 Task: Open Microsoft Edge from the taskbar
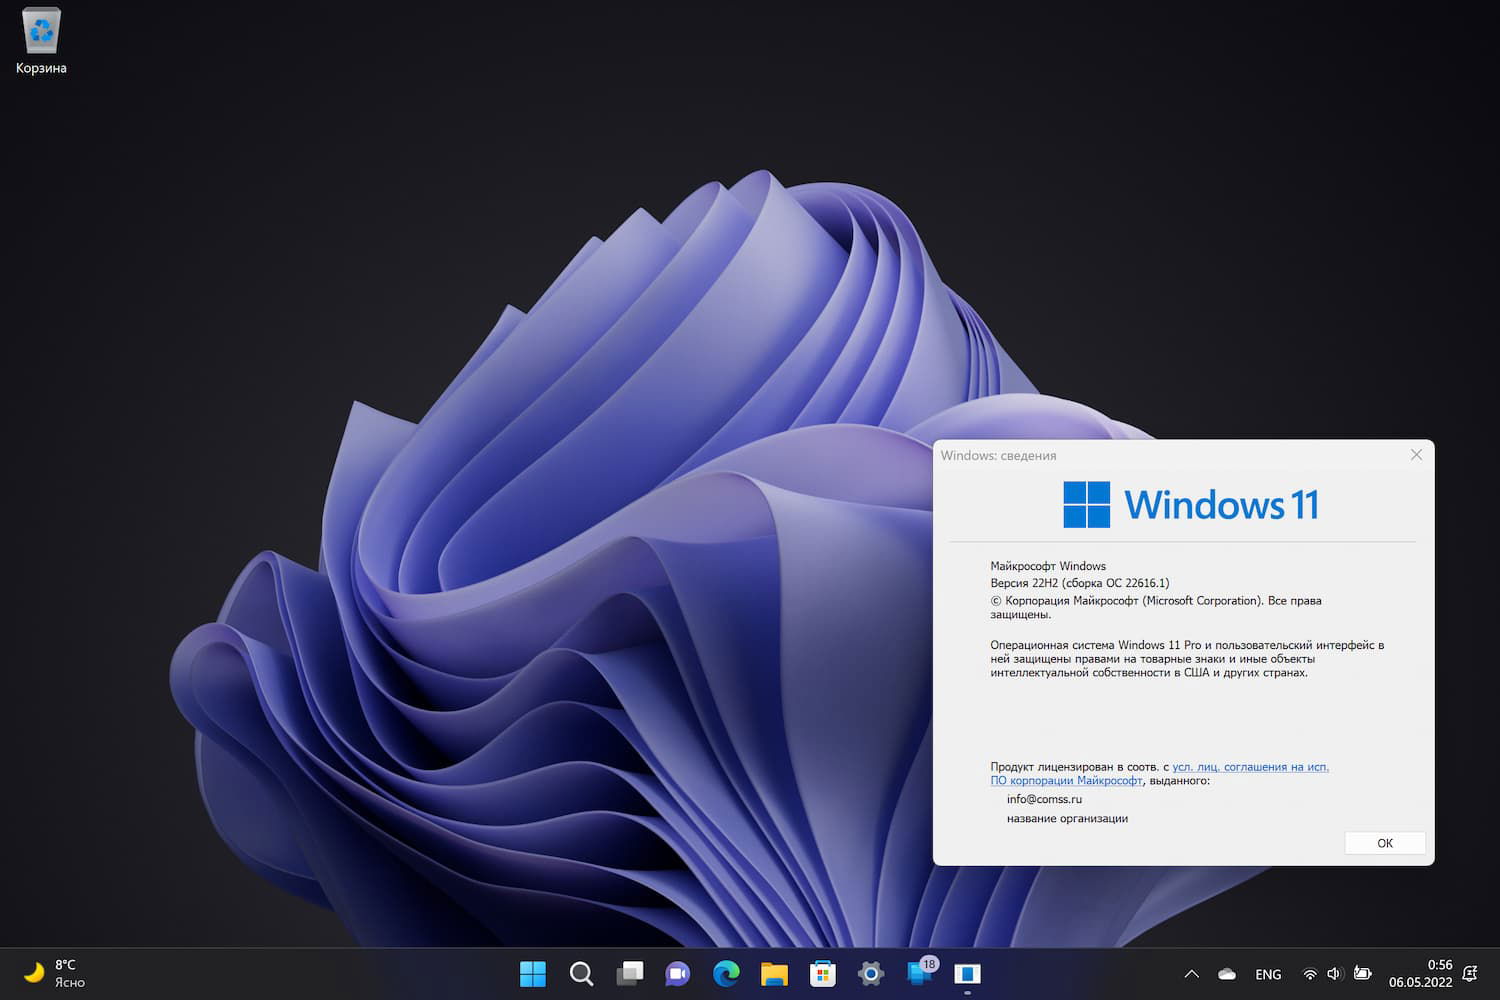pyautogui.click(x=726, y=973)
